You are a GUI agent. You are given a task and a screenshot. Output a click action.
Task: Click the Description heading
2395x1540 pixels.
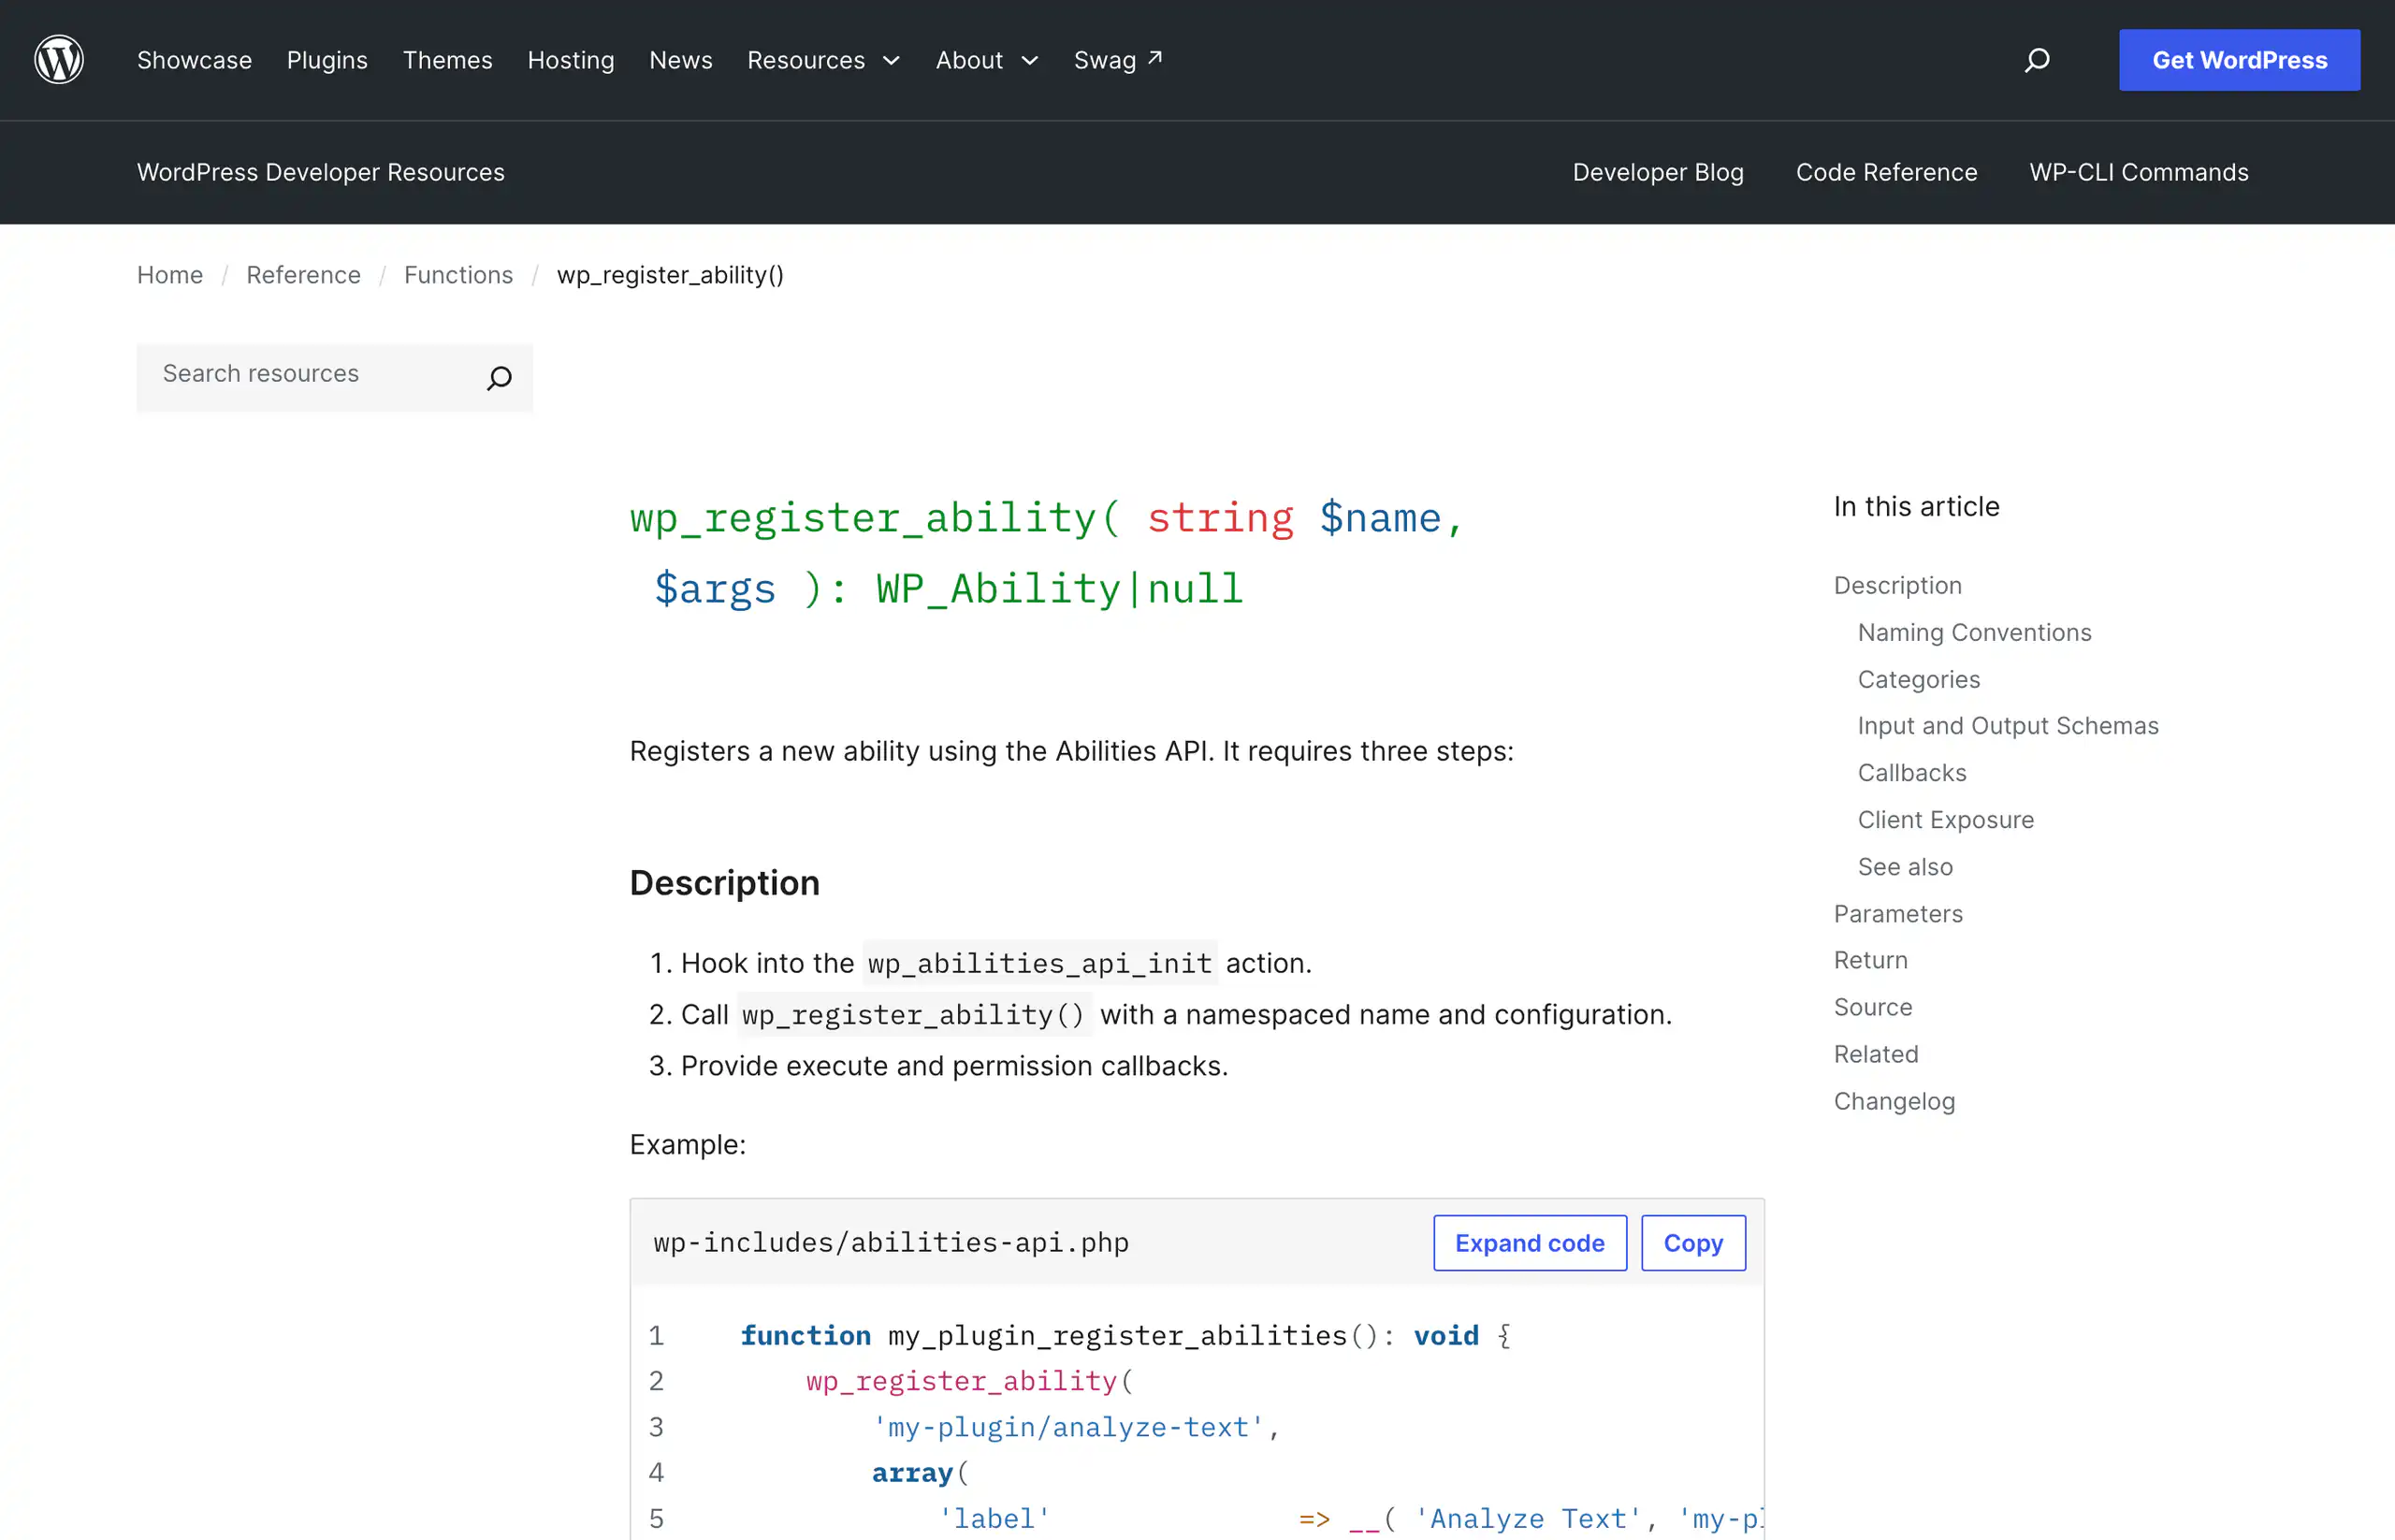pyautogui.click(x=724, y=883)
